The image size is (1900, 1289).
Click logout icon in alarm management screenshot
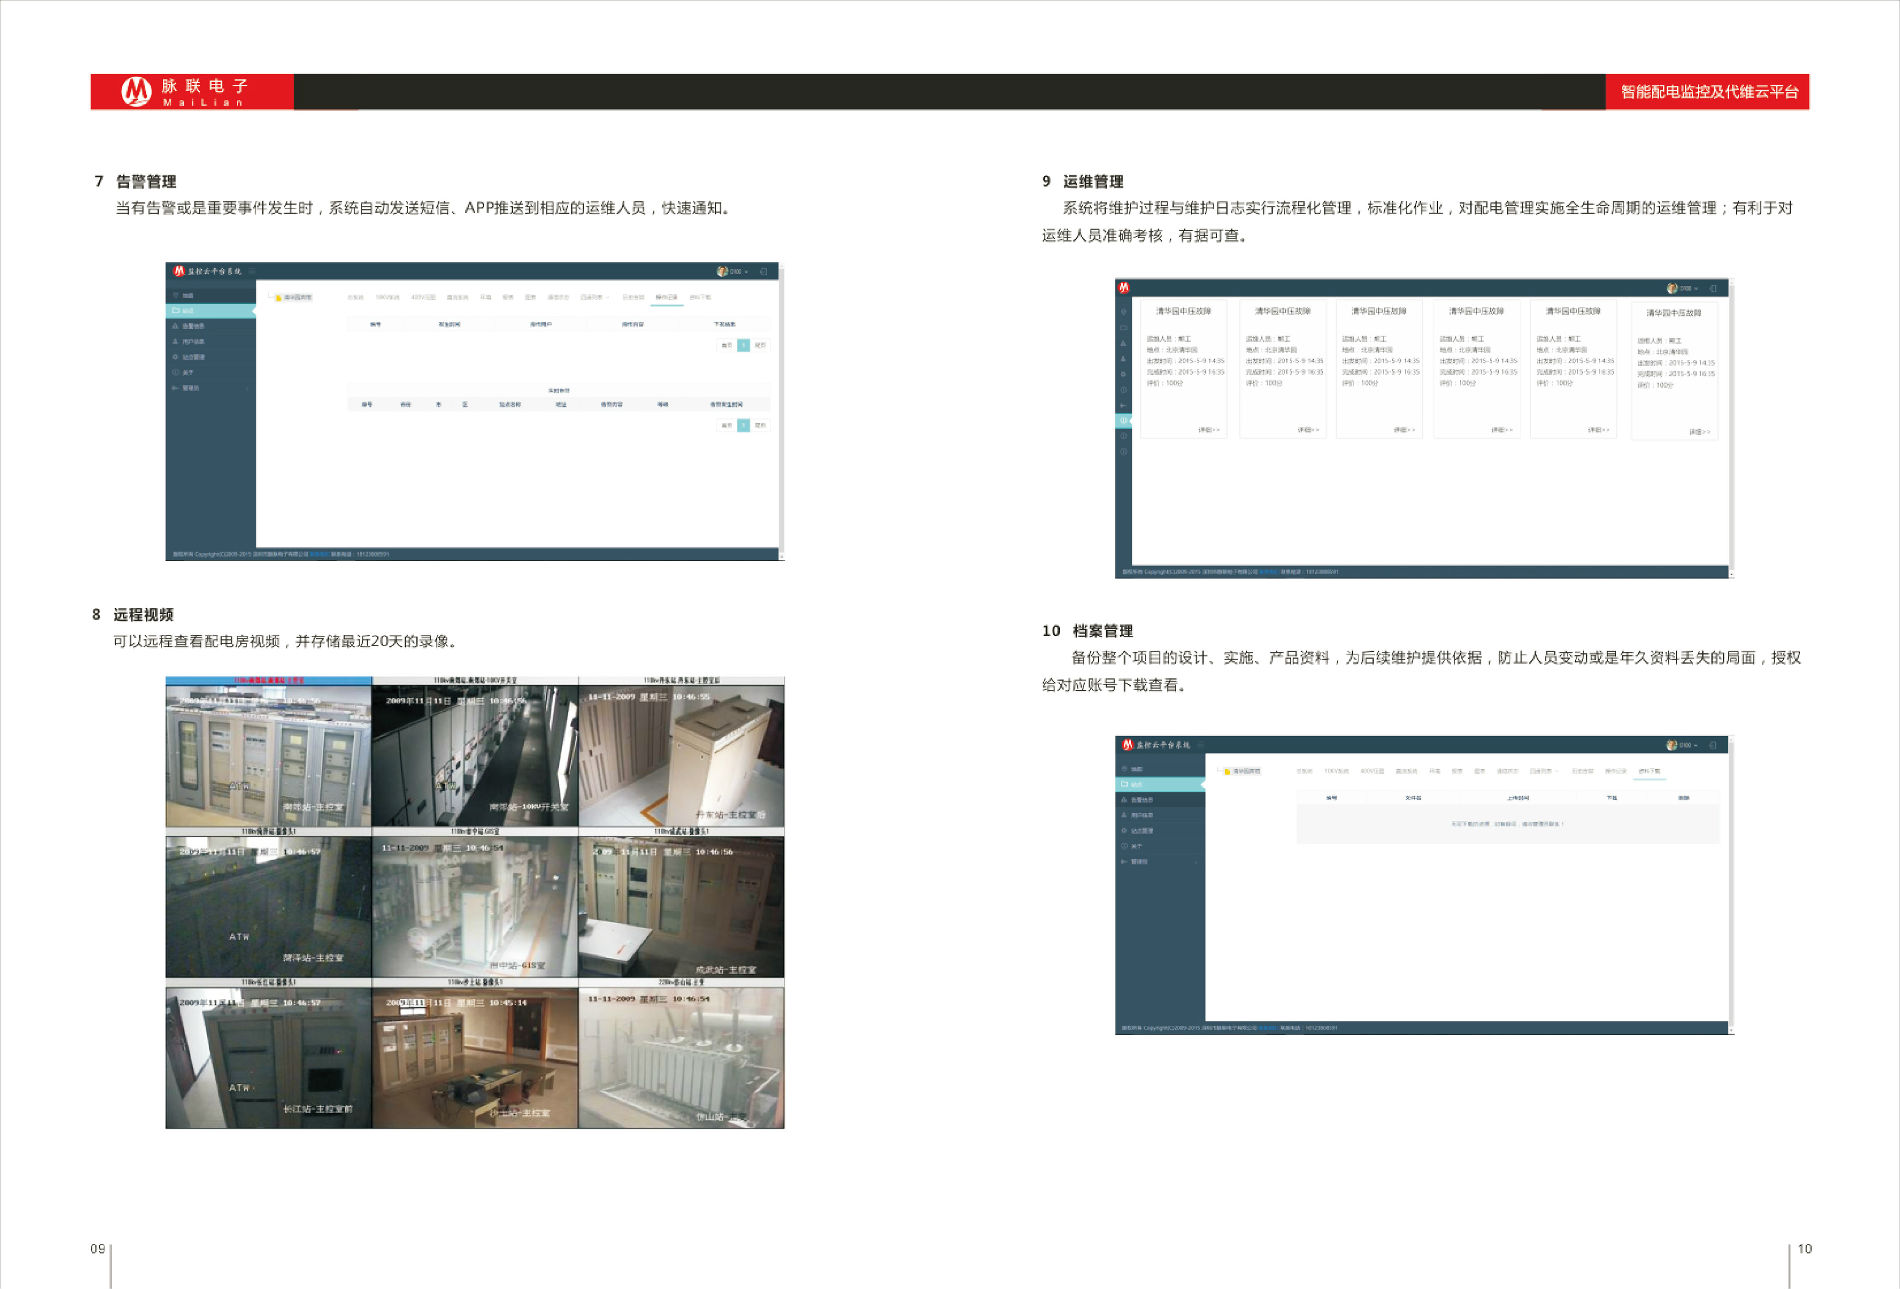763,271
